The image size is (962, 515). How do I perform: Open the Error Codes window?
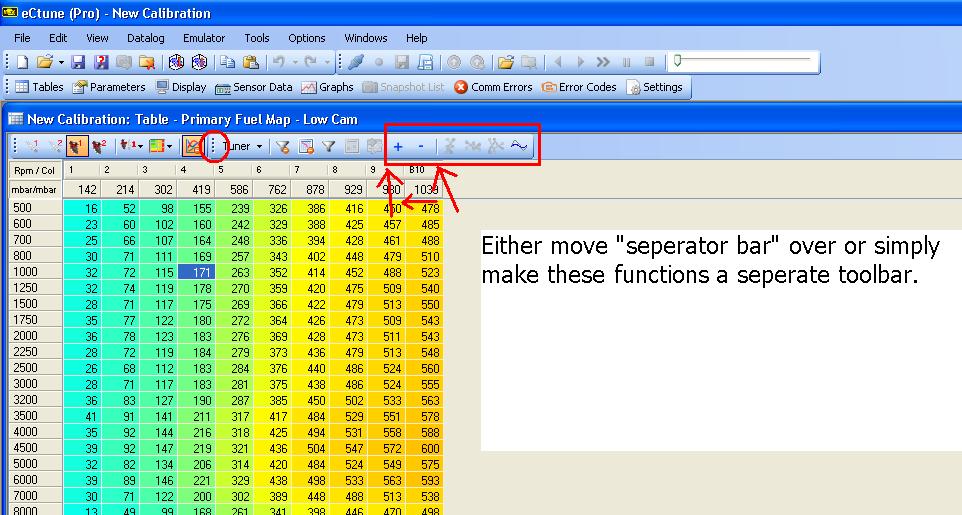tap(579, 87)
